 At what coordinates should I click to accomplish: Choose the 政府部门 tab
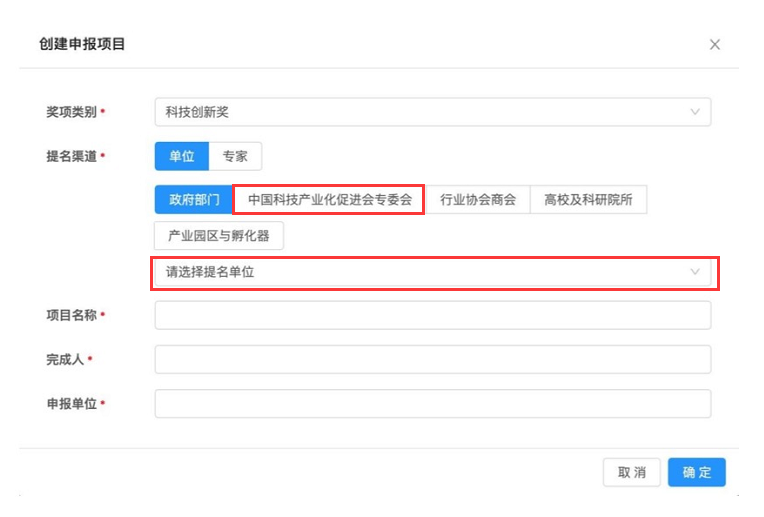(x=193, y=199)
